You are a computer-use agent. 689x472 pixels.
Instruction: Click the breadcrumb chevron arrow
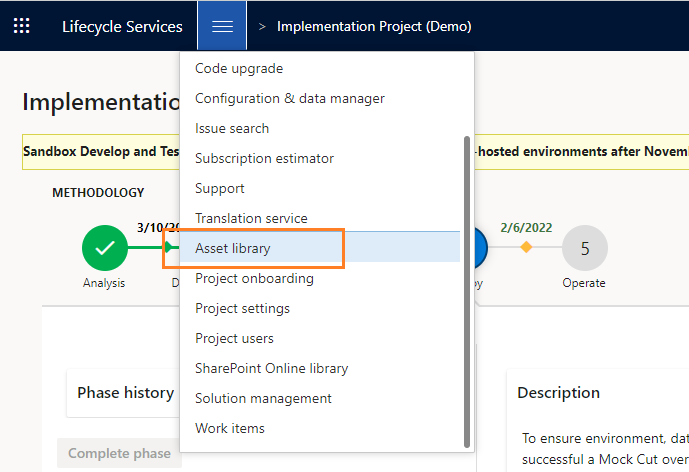[x=262, y=26]
